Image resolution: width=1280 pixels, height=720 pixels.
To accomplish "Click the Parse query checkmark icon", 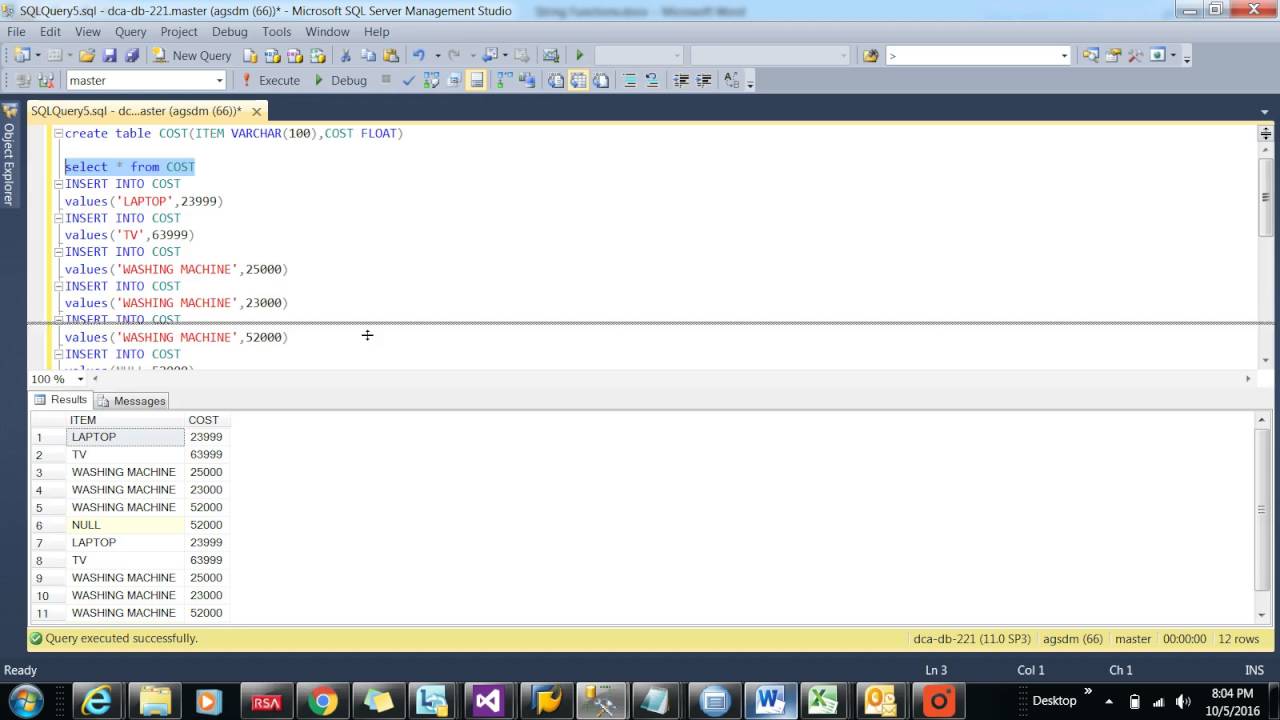I will tap(409, 80).
